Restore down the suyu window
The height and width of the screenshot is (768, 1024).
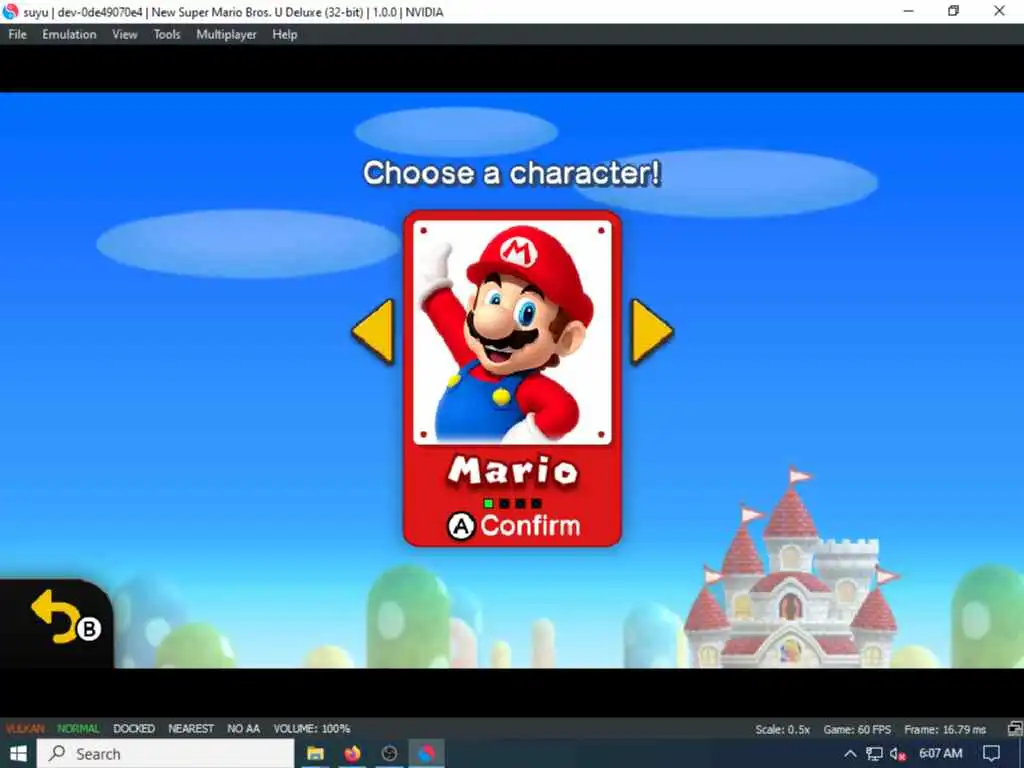click(x=953, y=11)
